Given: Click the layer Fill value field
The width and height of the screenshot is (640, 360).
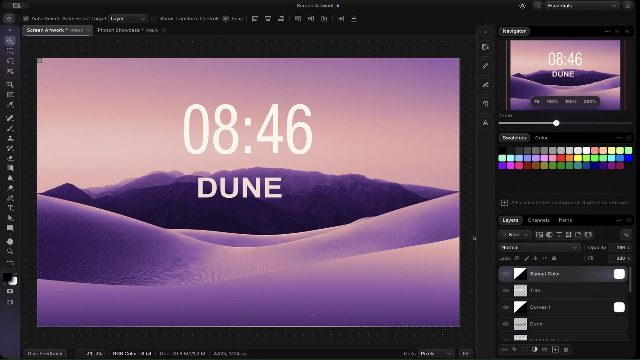Looking at the screenshot, I should [x=620, y=258].
